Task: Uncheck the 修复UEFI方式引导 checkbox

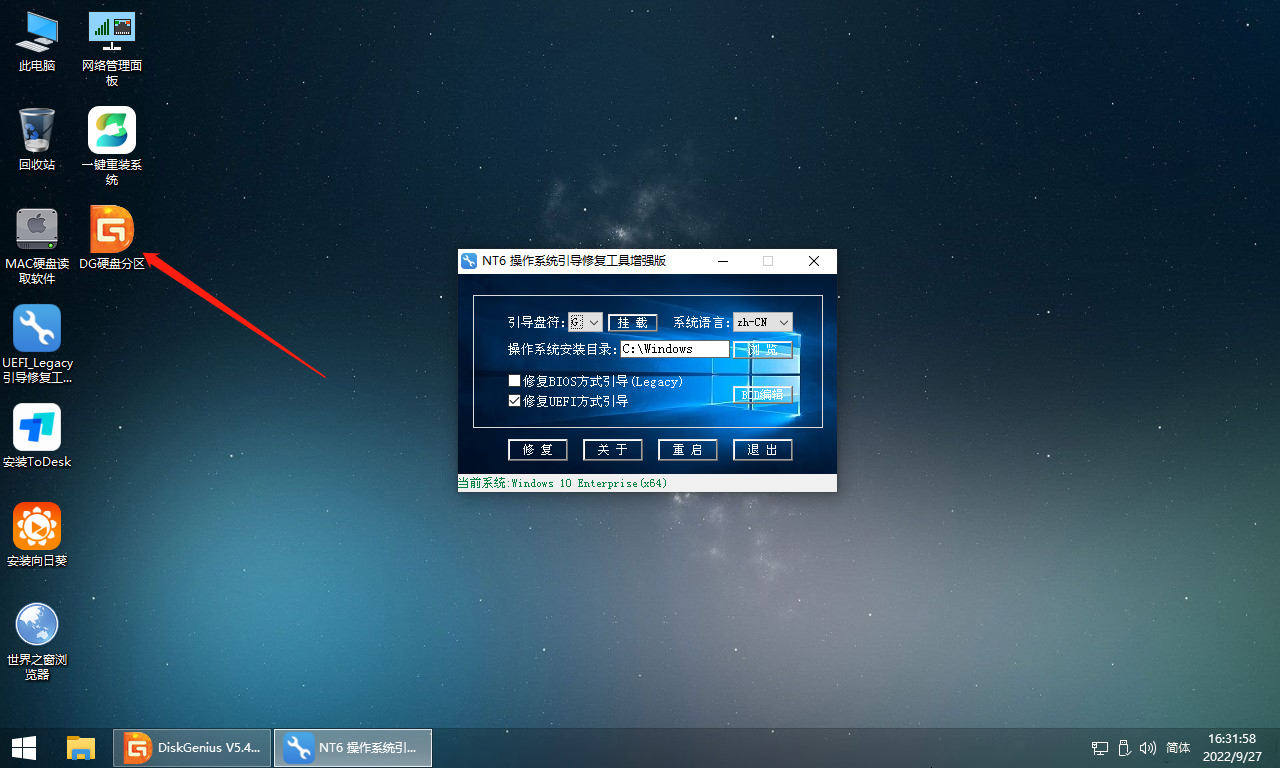Action: coord(514,401)
